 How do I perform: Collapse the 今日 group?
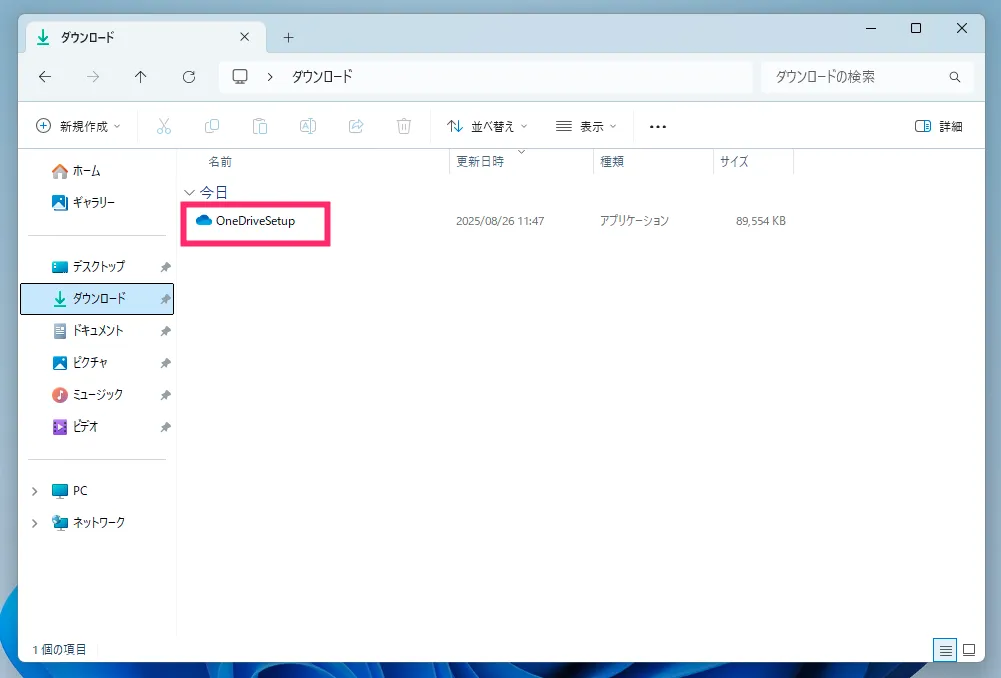click(x=189, y=192)
